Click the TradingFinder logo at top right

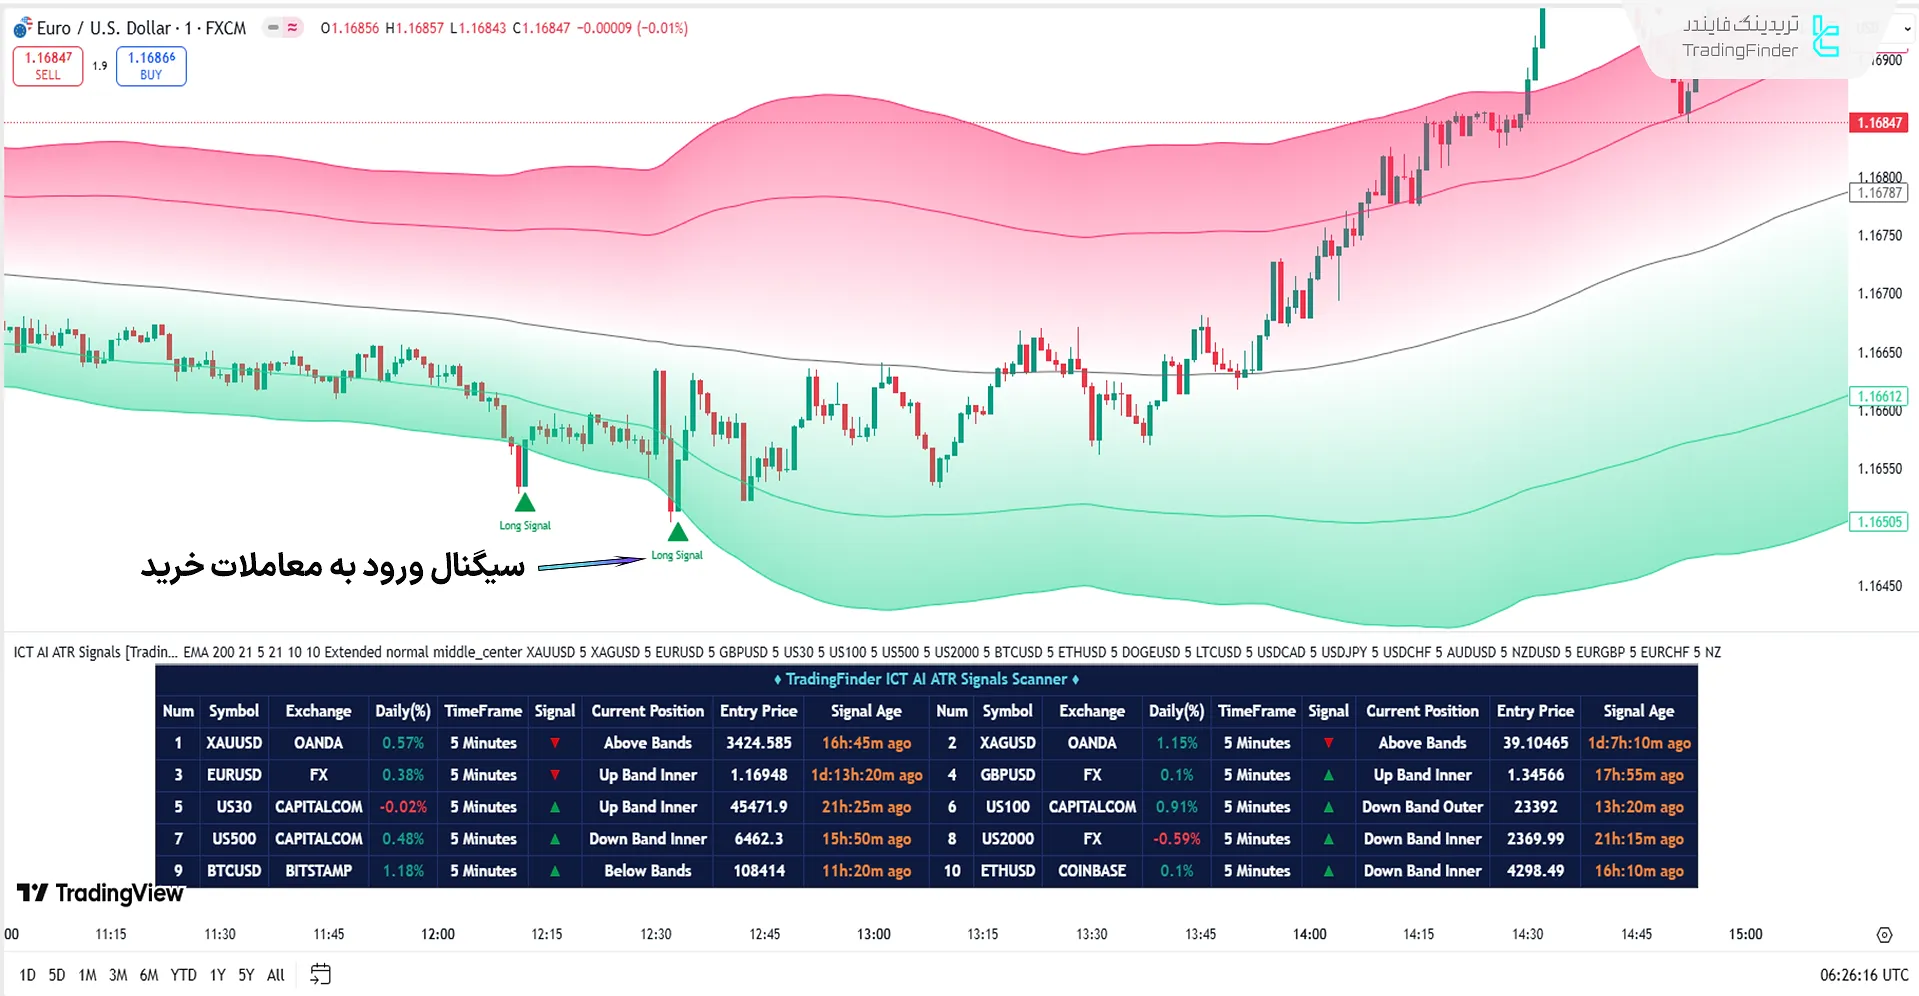pyautogui.click(x=1760, y=38)
